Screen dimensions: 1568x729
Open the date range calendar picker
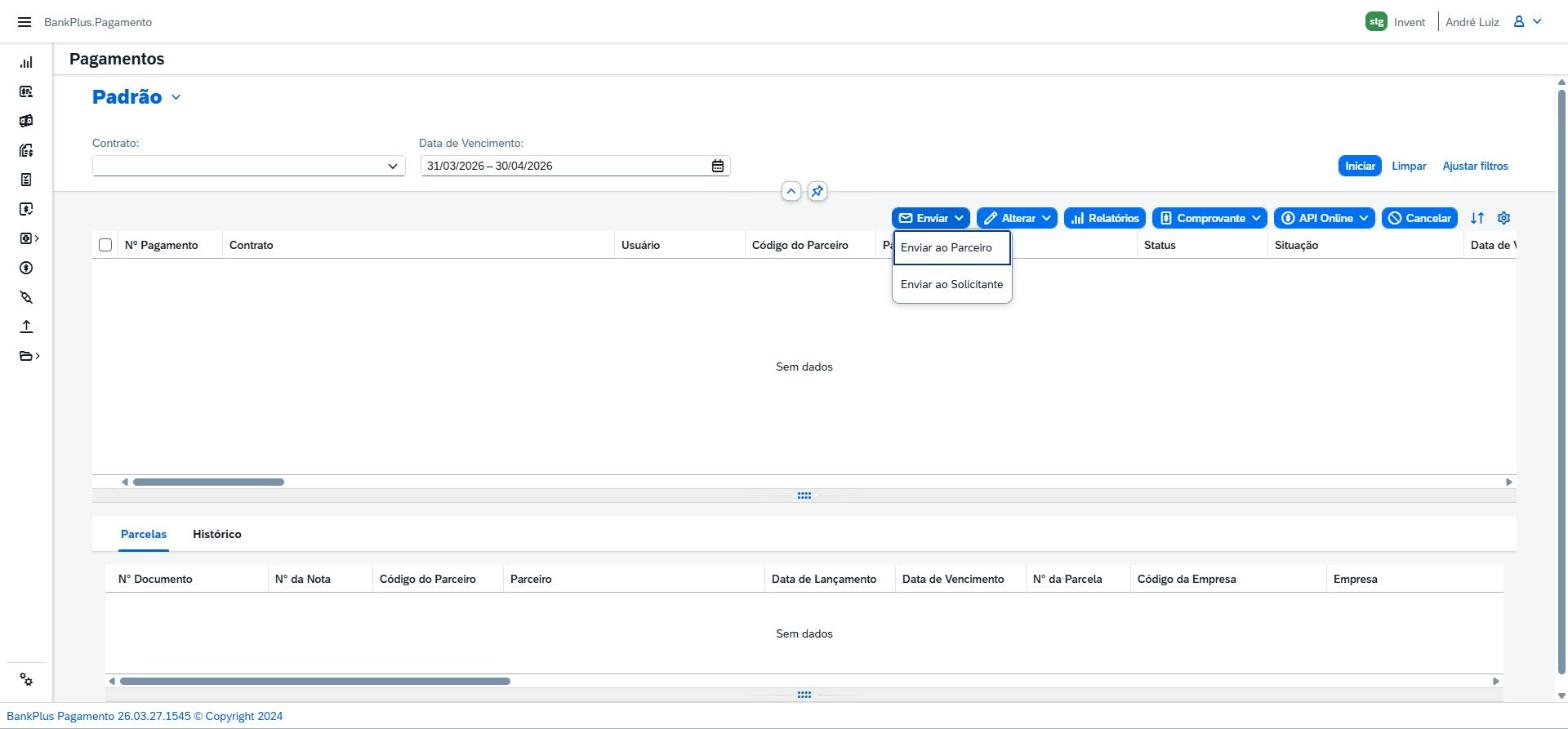[x=717, y=166]
